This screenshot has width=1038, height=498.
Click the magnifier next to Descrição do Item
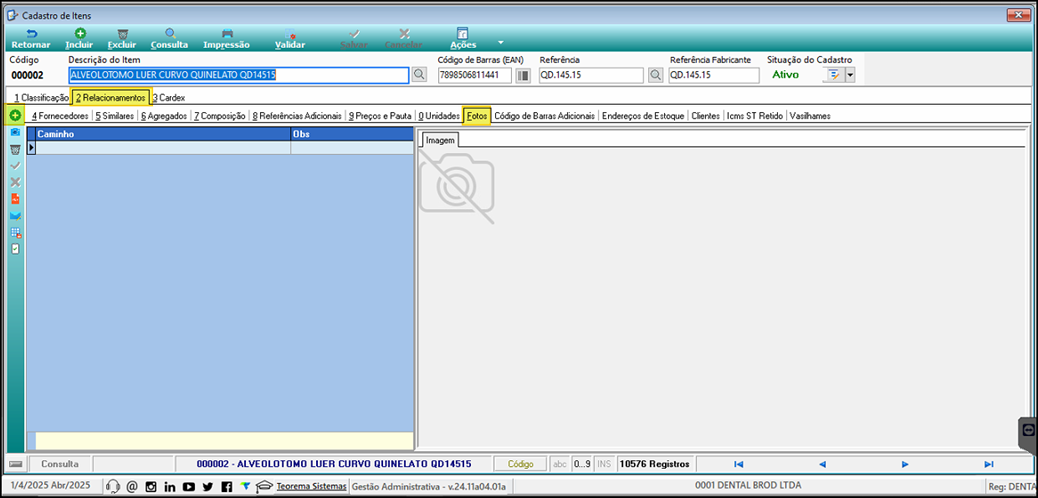419,75
